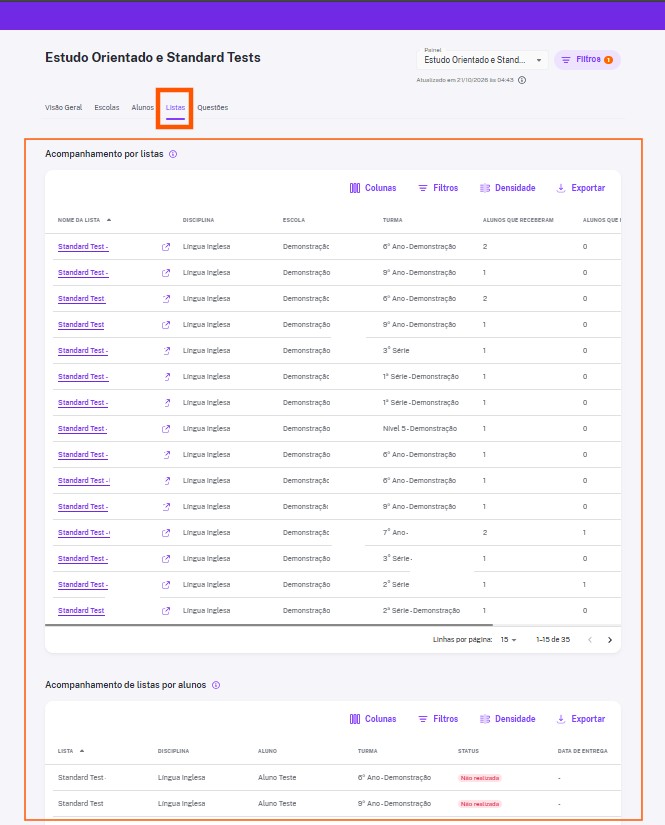The image size is (665, 825).
Task: Switch to Questões tab
Action: [213, 107]
